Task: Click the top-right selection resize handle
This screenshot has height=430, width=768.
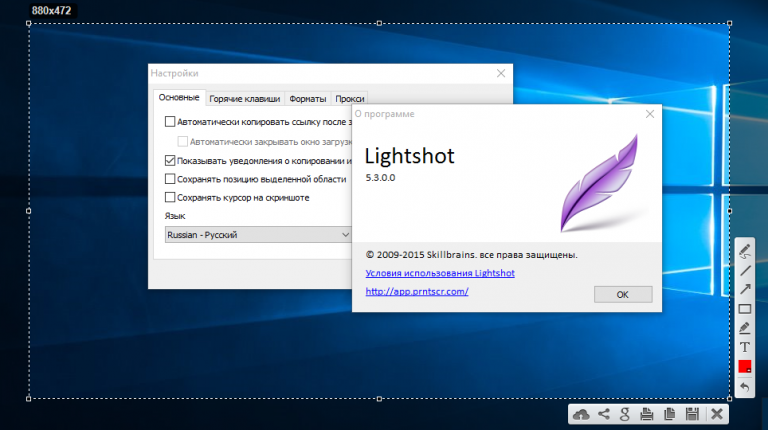Action: click(x=730, y=24)
